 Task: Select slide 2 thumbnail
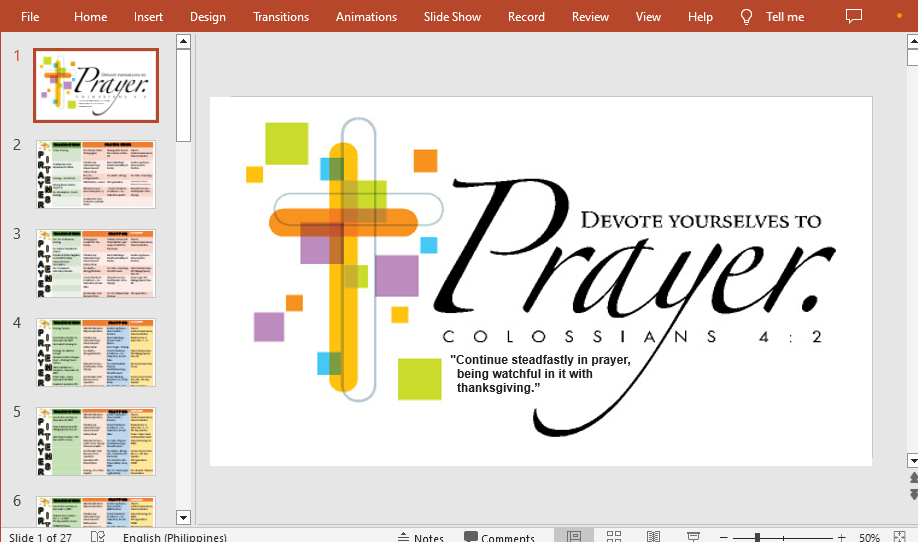click(96, 174)
